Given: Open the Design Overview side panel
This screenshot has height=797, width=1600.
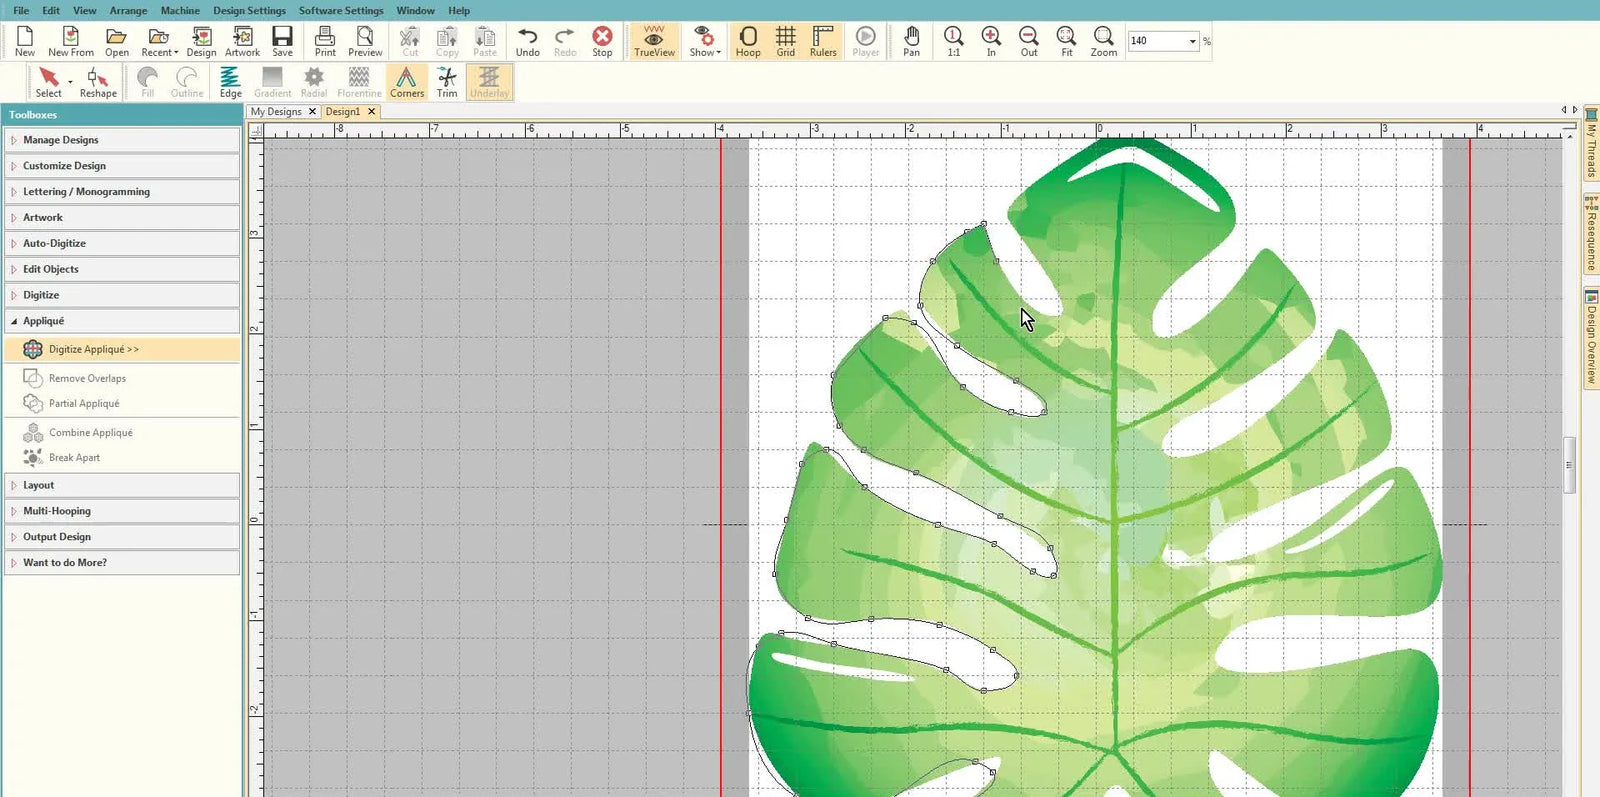Looking at the screenshot, I should [x=1591, y=338].
